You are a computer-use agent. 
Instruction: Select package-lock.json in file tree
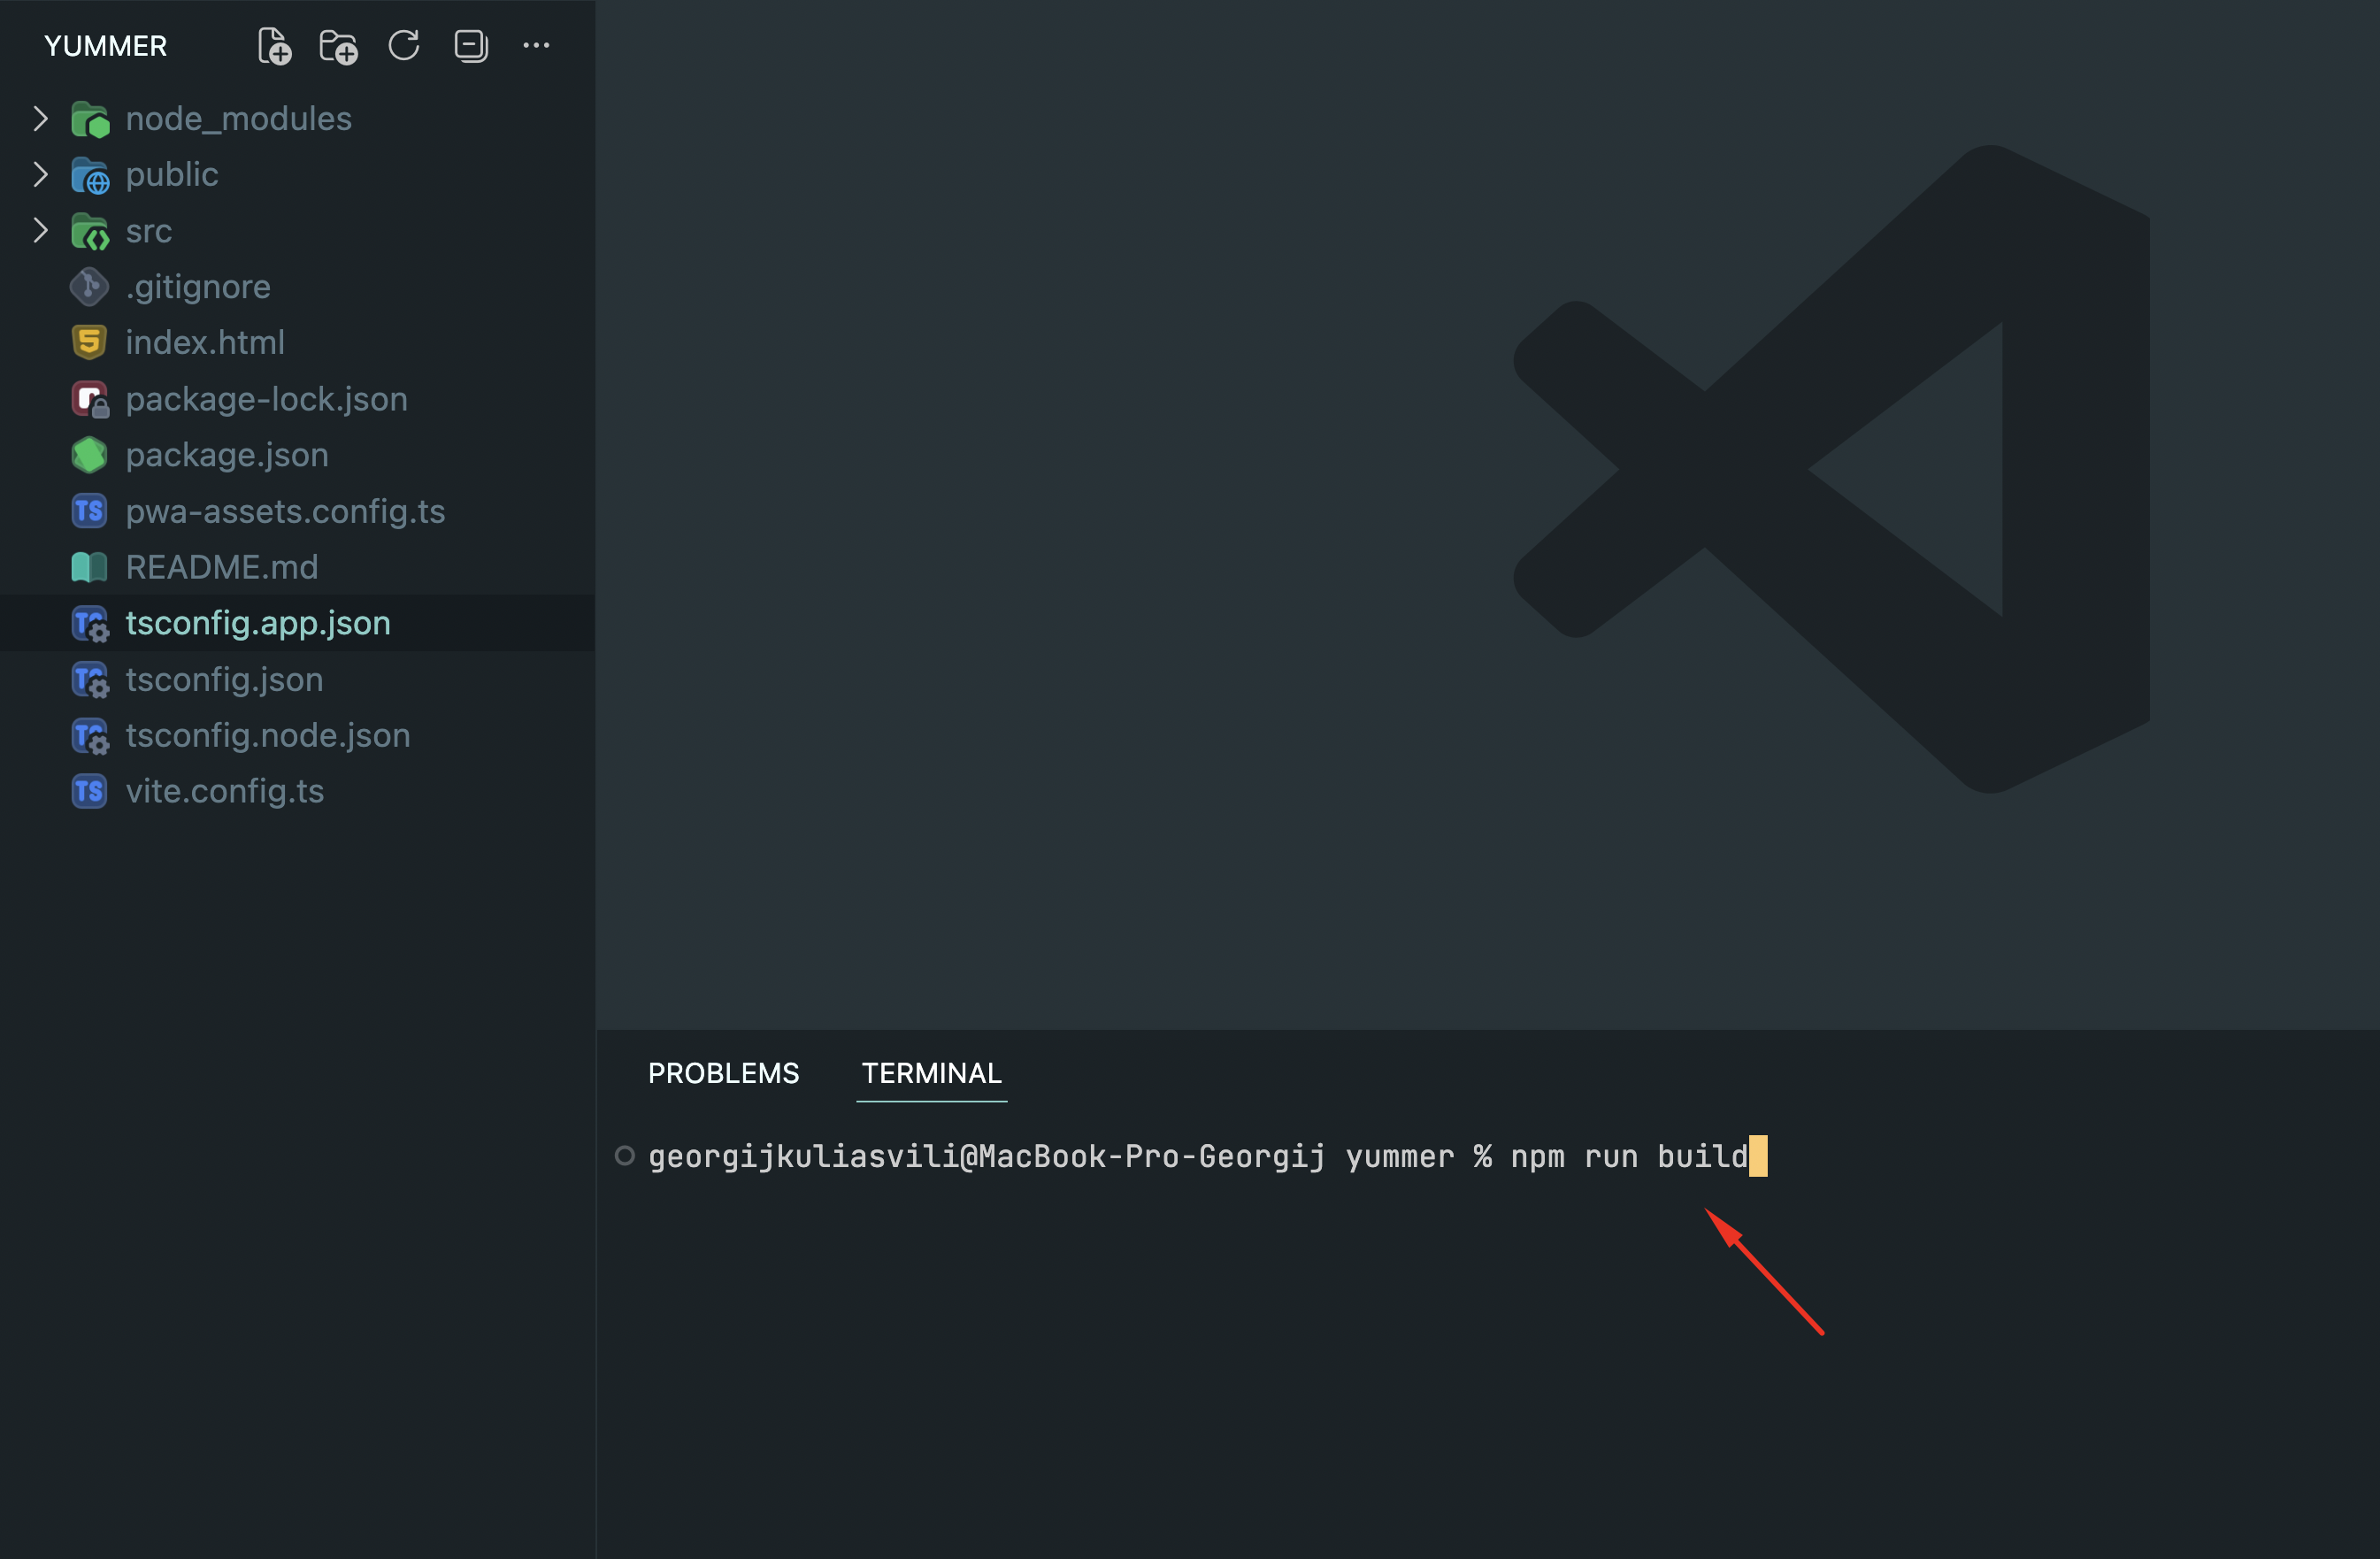[267, 399]
